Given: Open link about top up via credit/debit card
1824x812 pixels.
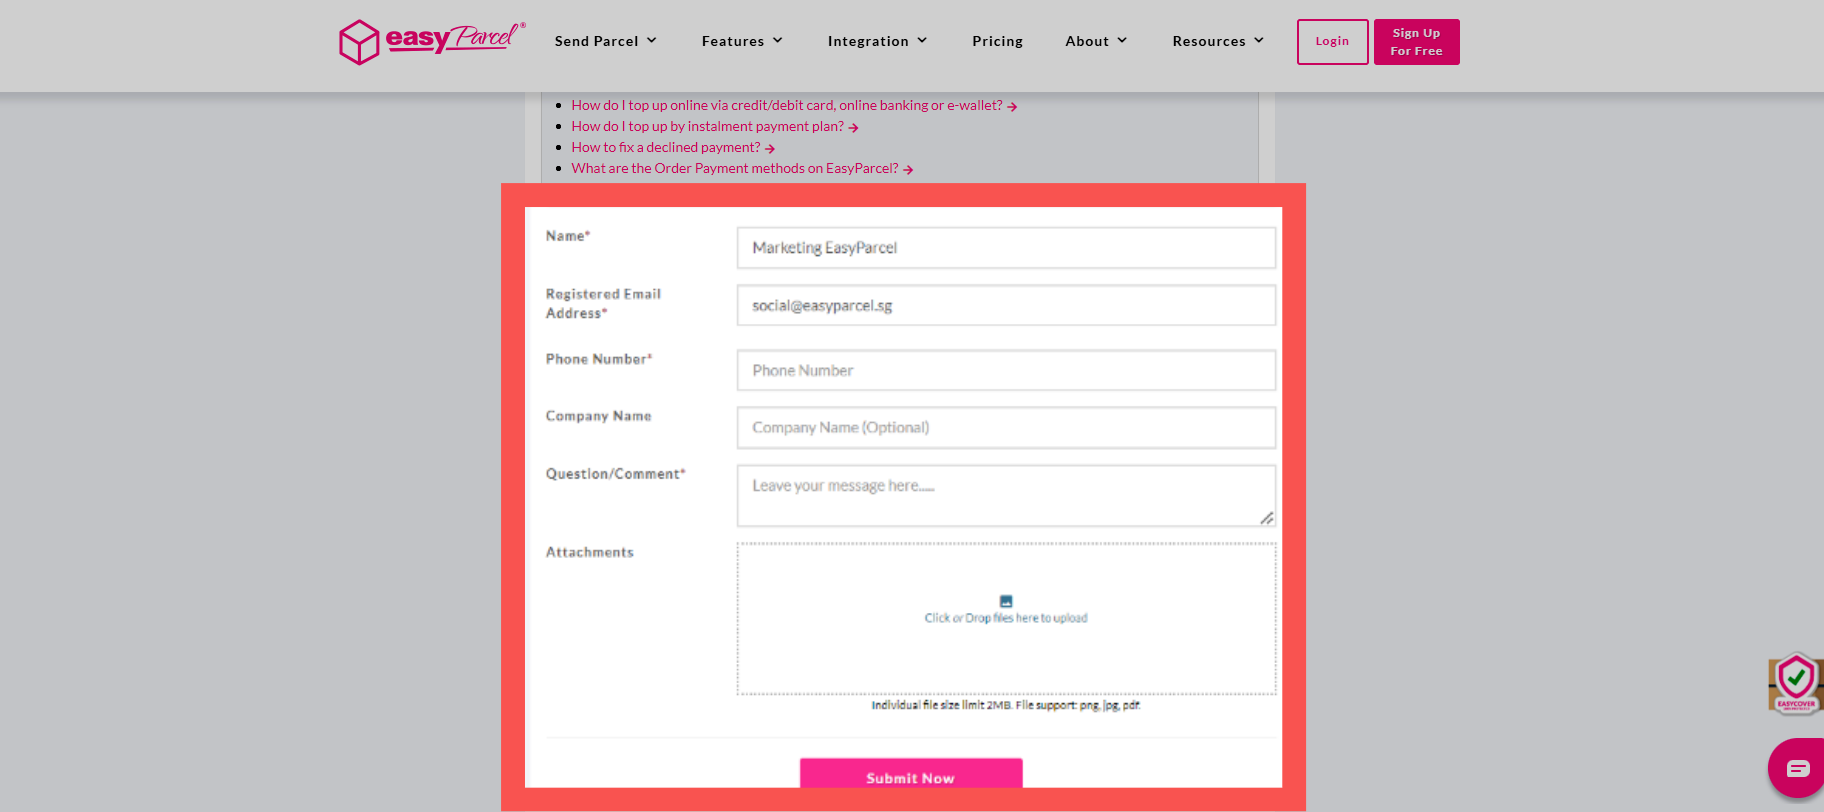Looking at the screenshot, I should click(794, 105).
